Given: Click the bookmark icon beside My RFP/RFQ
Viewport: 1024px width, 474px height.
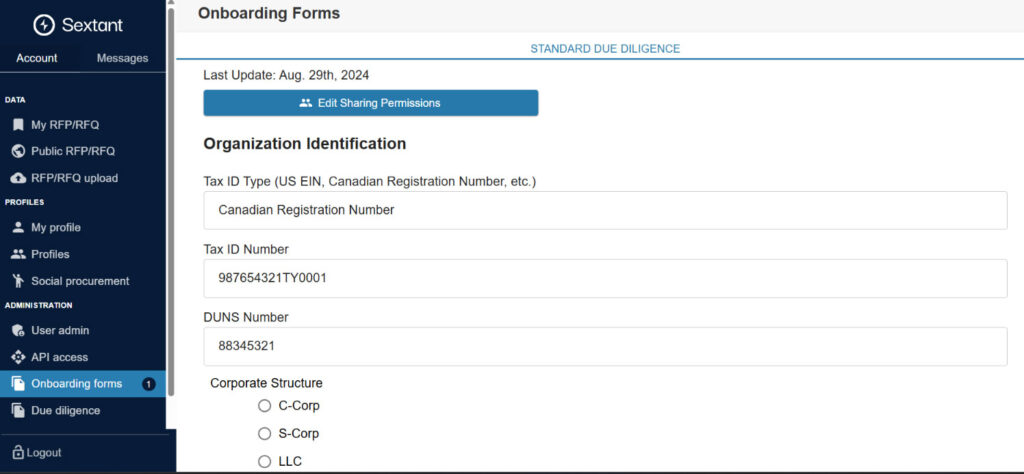Looking at the screenshot, I should (18, 125).
